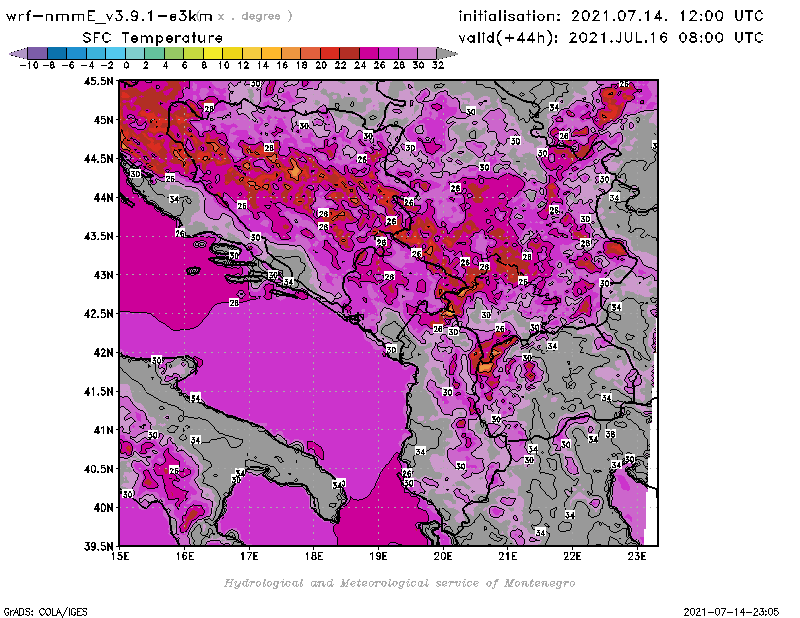Click the 17E longitude label

[x=249, y=556]
